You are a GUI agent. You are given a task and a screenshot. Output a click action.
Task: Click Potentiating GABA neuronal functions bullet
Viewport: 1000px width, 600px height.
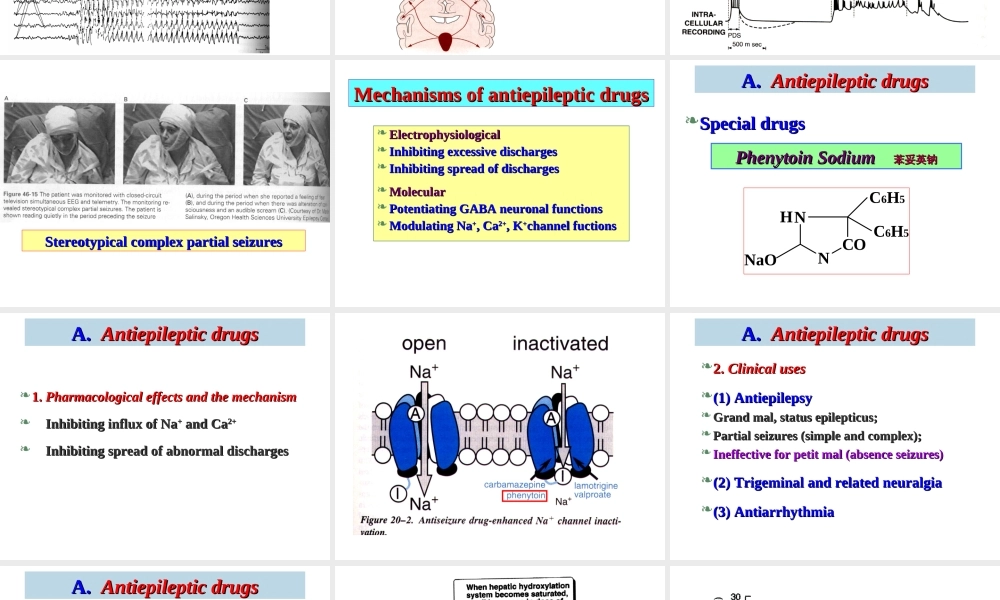(495, 209)
